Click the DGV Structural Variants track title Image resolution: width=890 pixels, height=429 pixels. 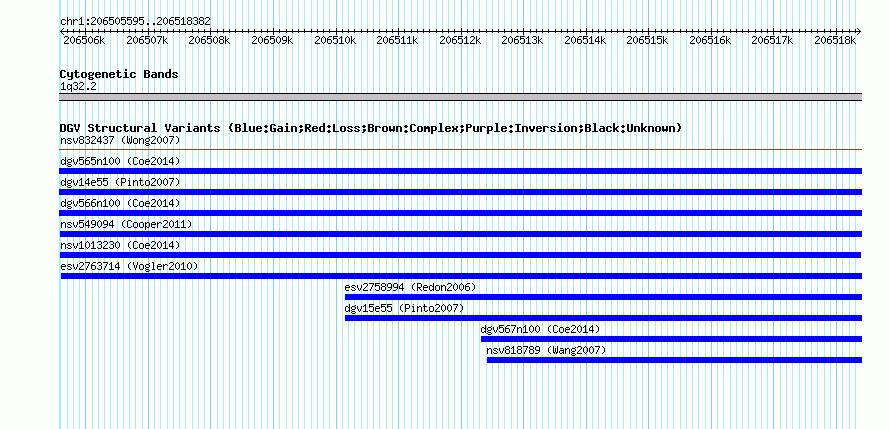371,128
